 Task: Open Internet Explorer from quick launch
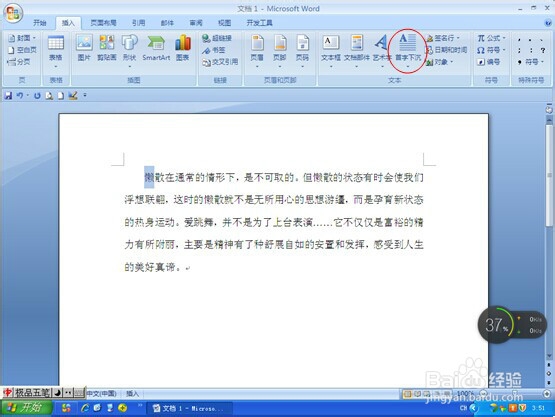pos(85,408)
